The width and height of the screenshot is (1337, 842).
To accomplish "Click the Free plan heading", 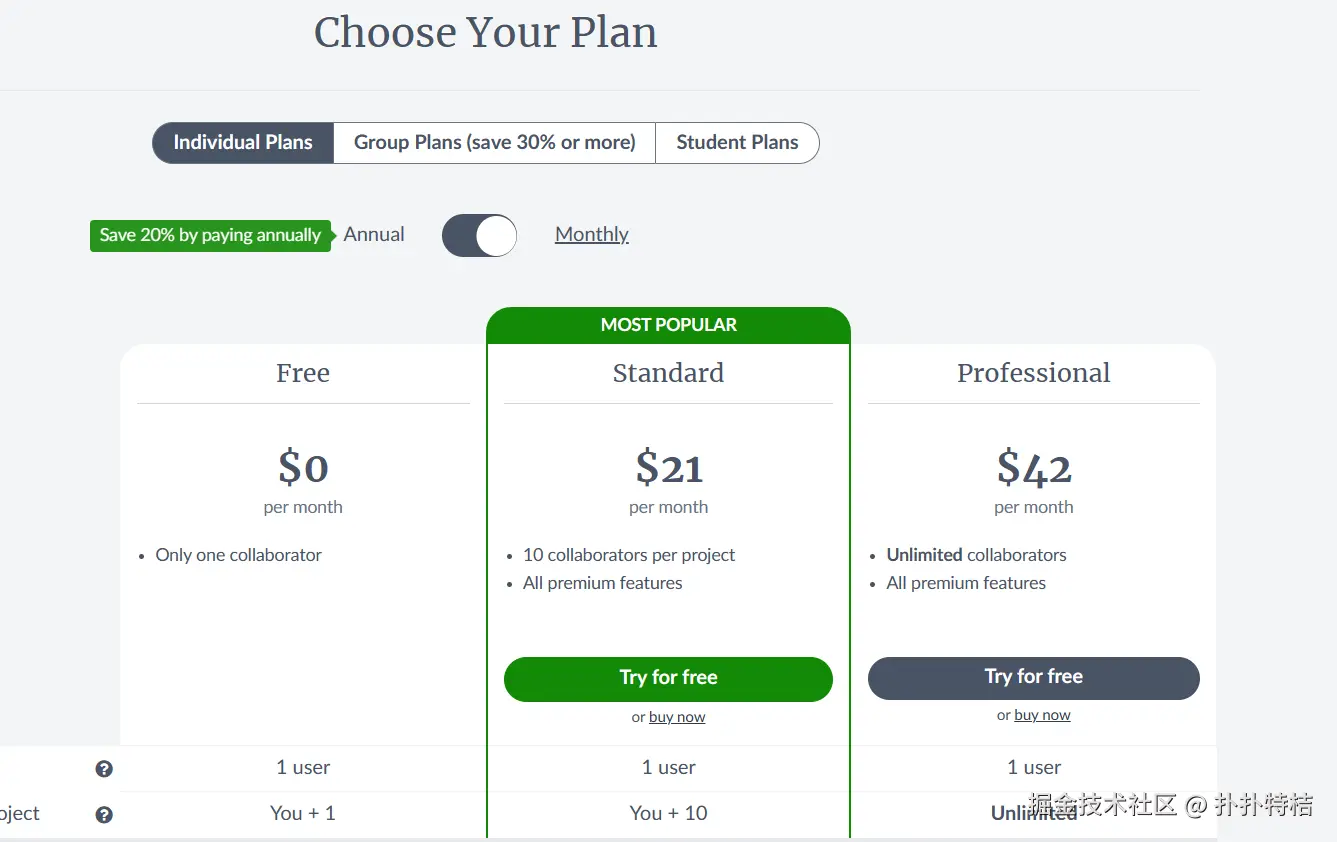I will [303, 373].
